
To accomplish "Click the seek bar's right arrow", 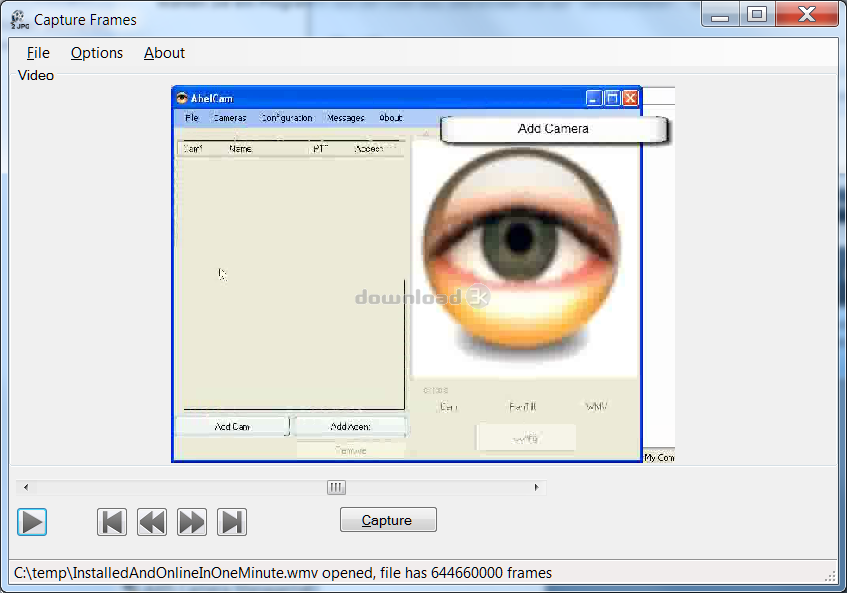I will point(536,488).
